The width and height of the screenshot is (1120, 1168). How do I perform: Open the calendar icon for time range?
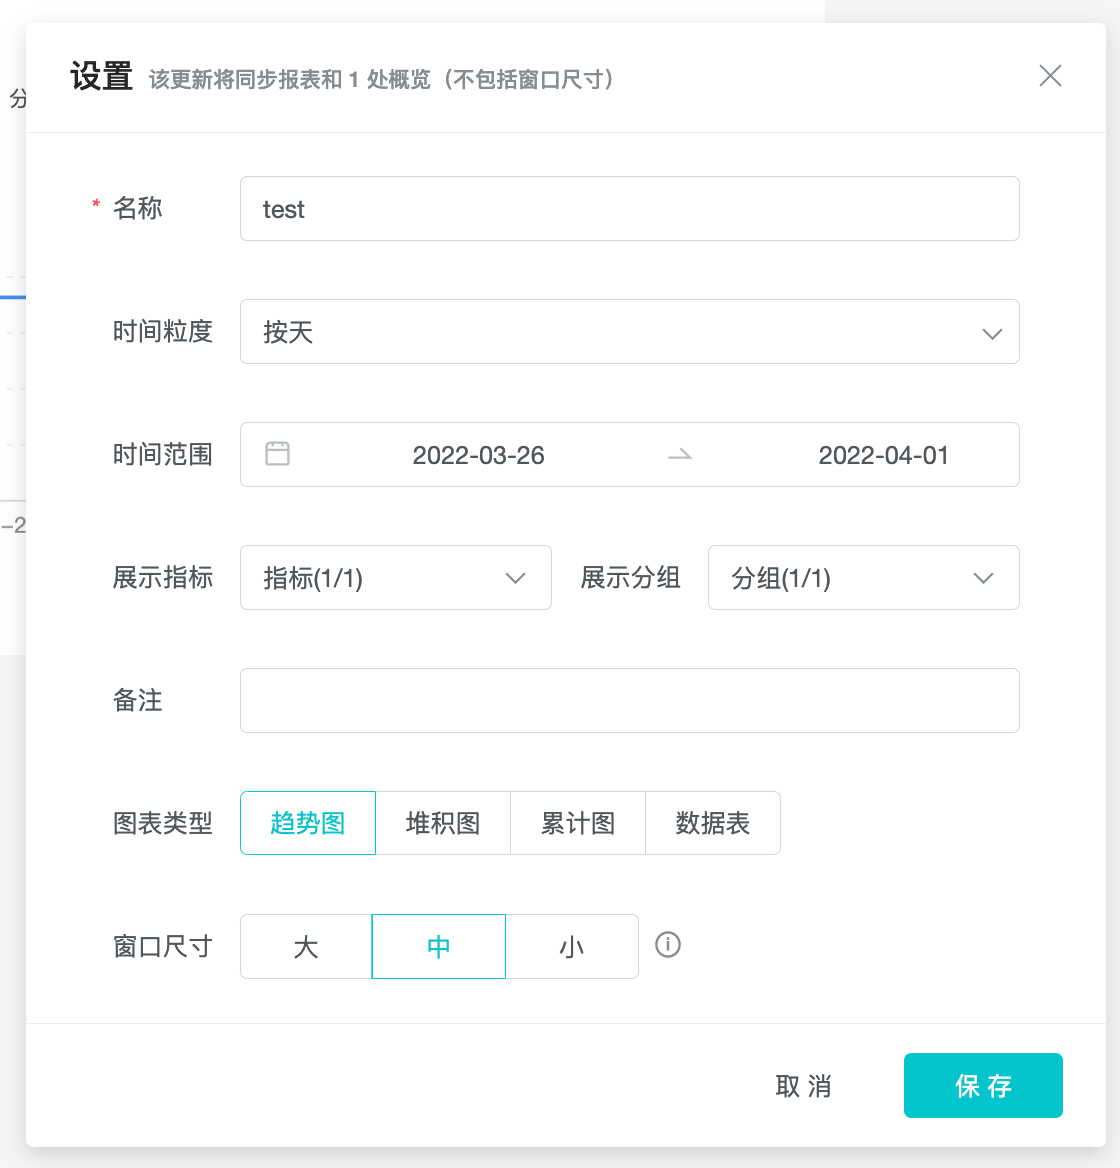277,454
